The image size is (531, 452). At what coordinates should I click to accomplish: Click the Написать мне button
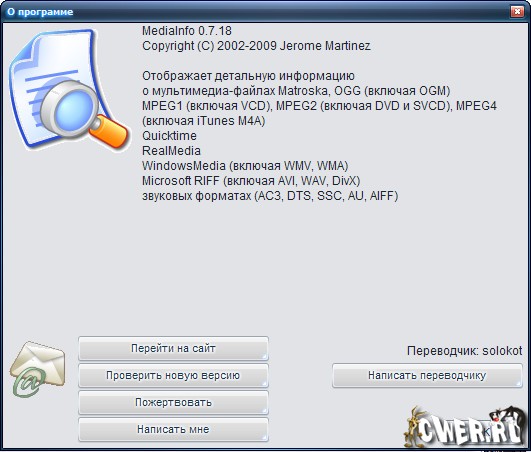(x=173, y=429)
